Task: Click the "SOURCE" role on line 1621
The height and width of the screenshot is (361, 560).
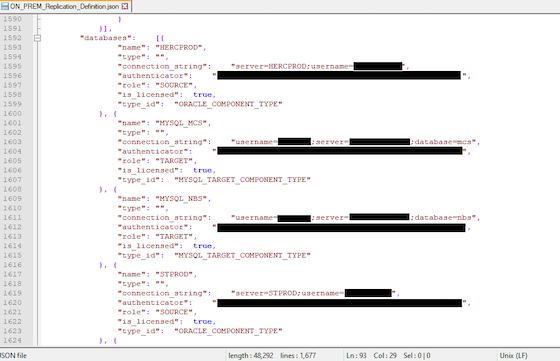Action: [174, 312]
